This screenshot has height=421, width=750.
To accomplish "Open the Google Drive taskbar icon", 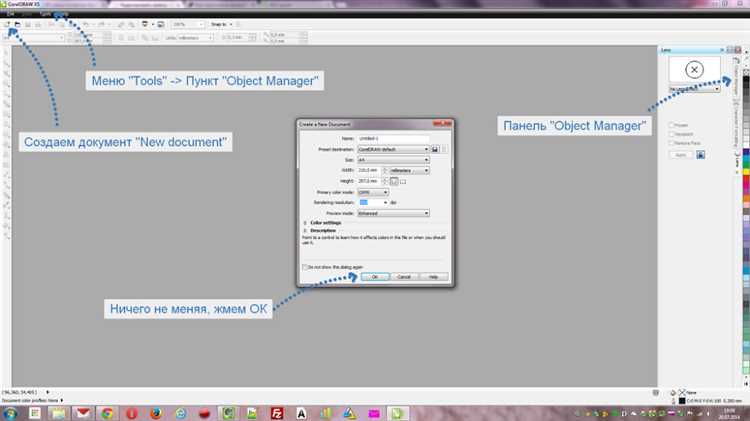I will pyautogui.click(x=350, y=413).
